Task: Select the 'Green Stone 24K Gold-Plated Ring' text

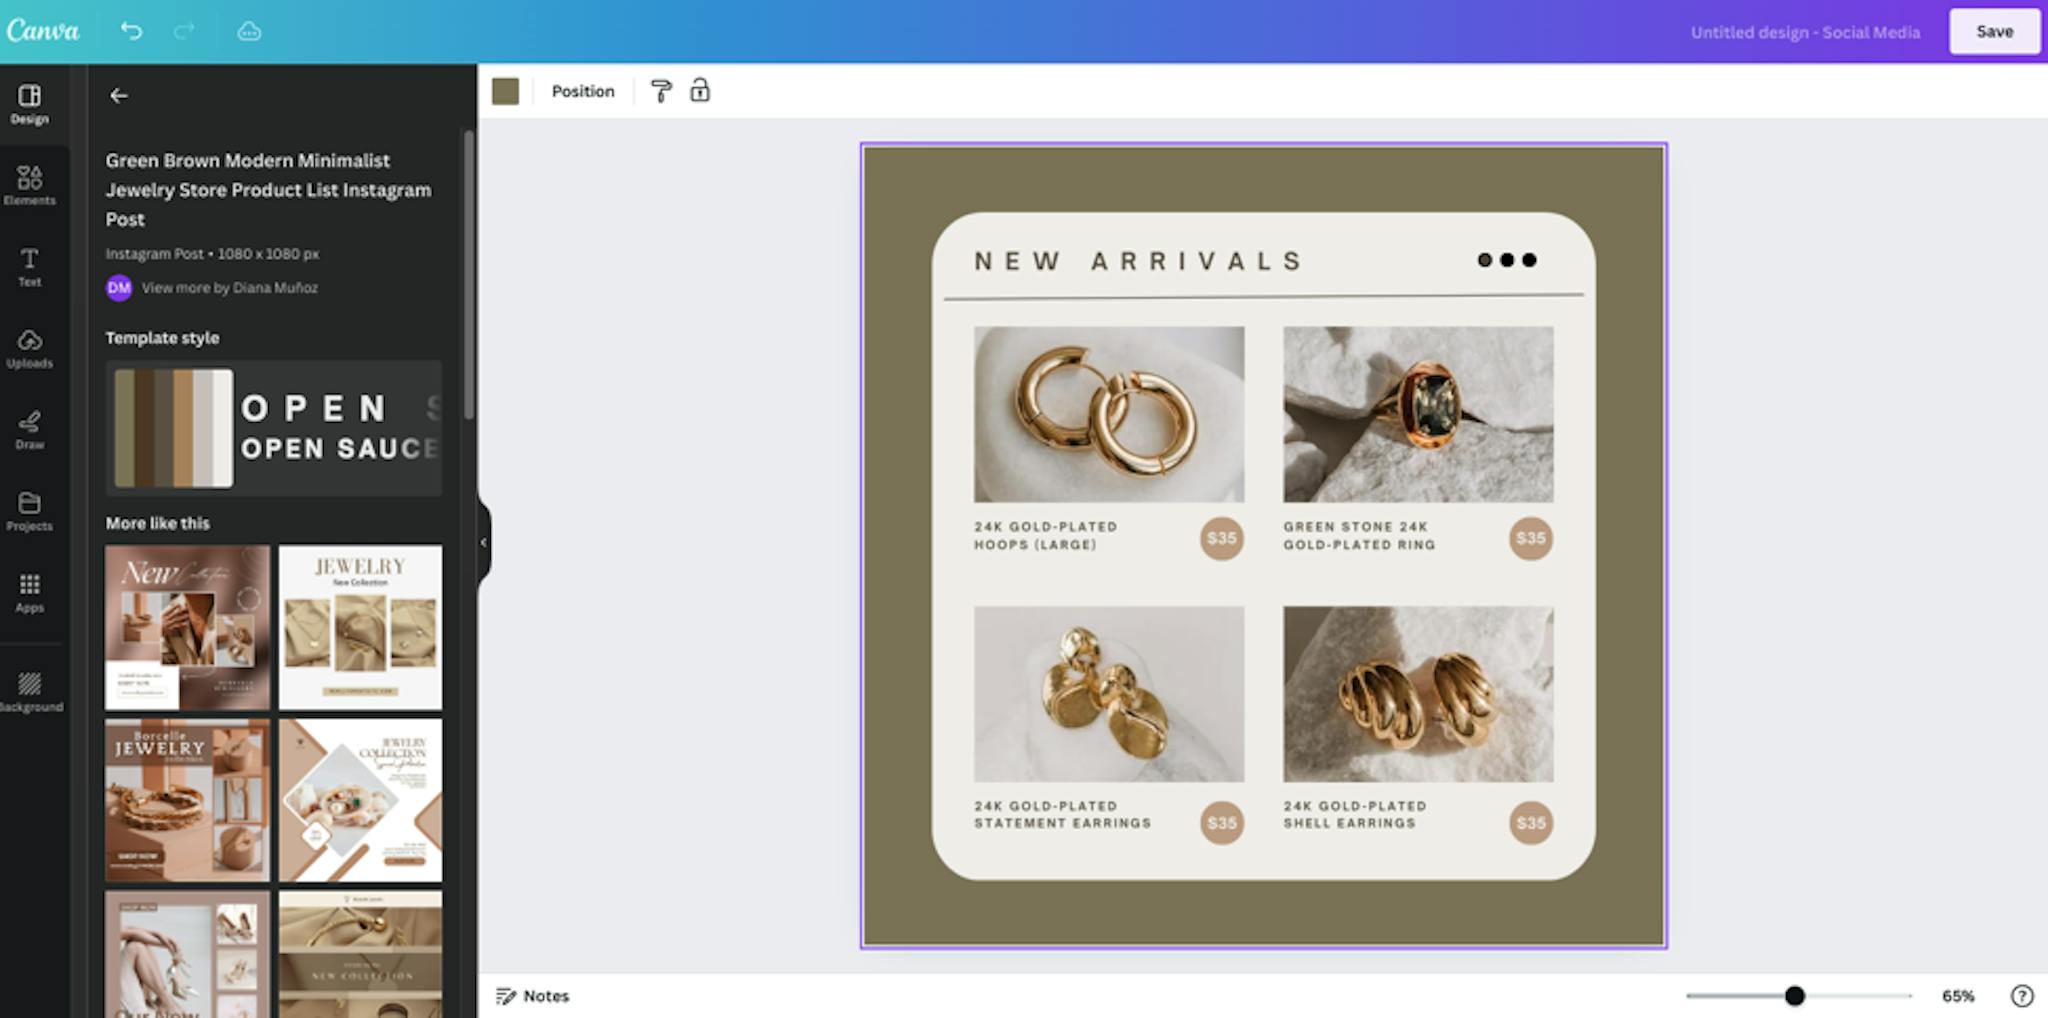Action: [x=1360, y=536]
